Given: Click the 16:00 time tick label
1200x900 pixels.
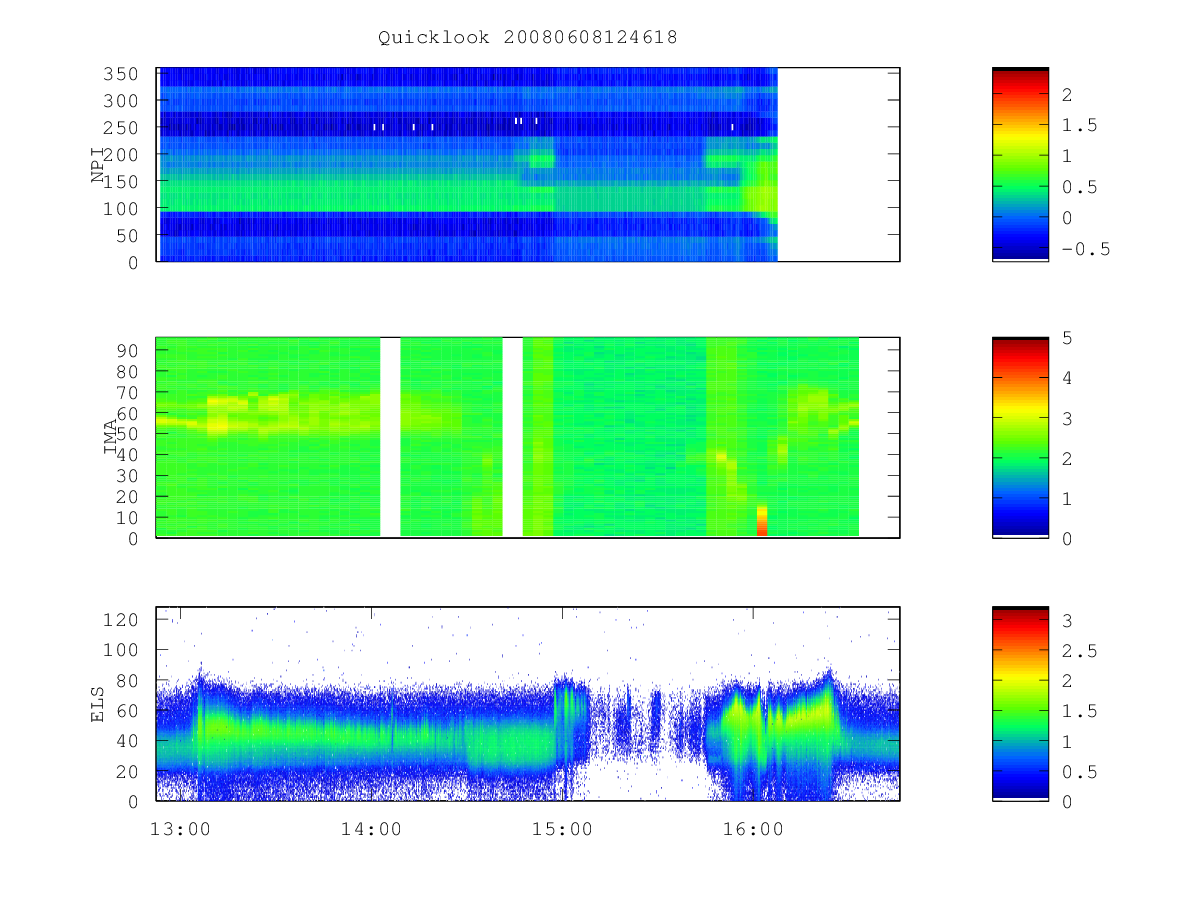Looking at the screenshot, I should tap(754, 829).
